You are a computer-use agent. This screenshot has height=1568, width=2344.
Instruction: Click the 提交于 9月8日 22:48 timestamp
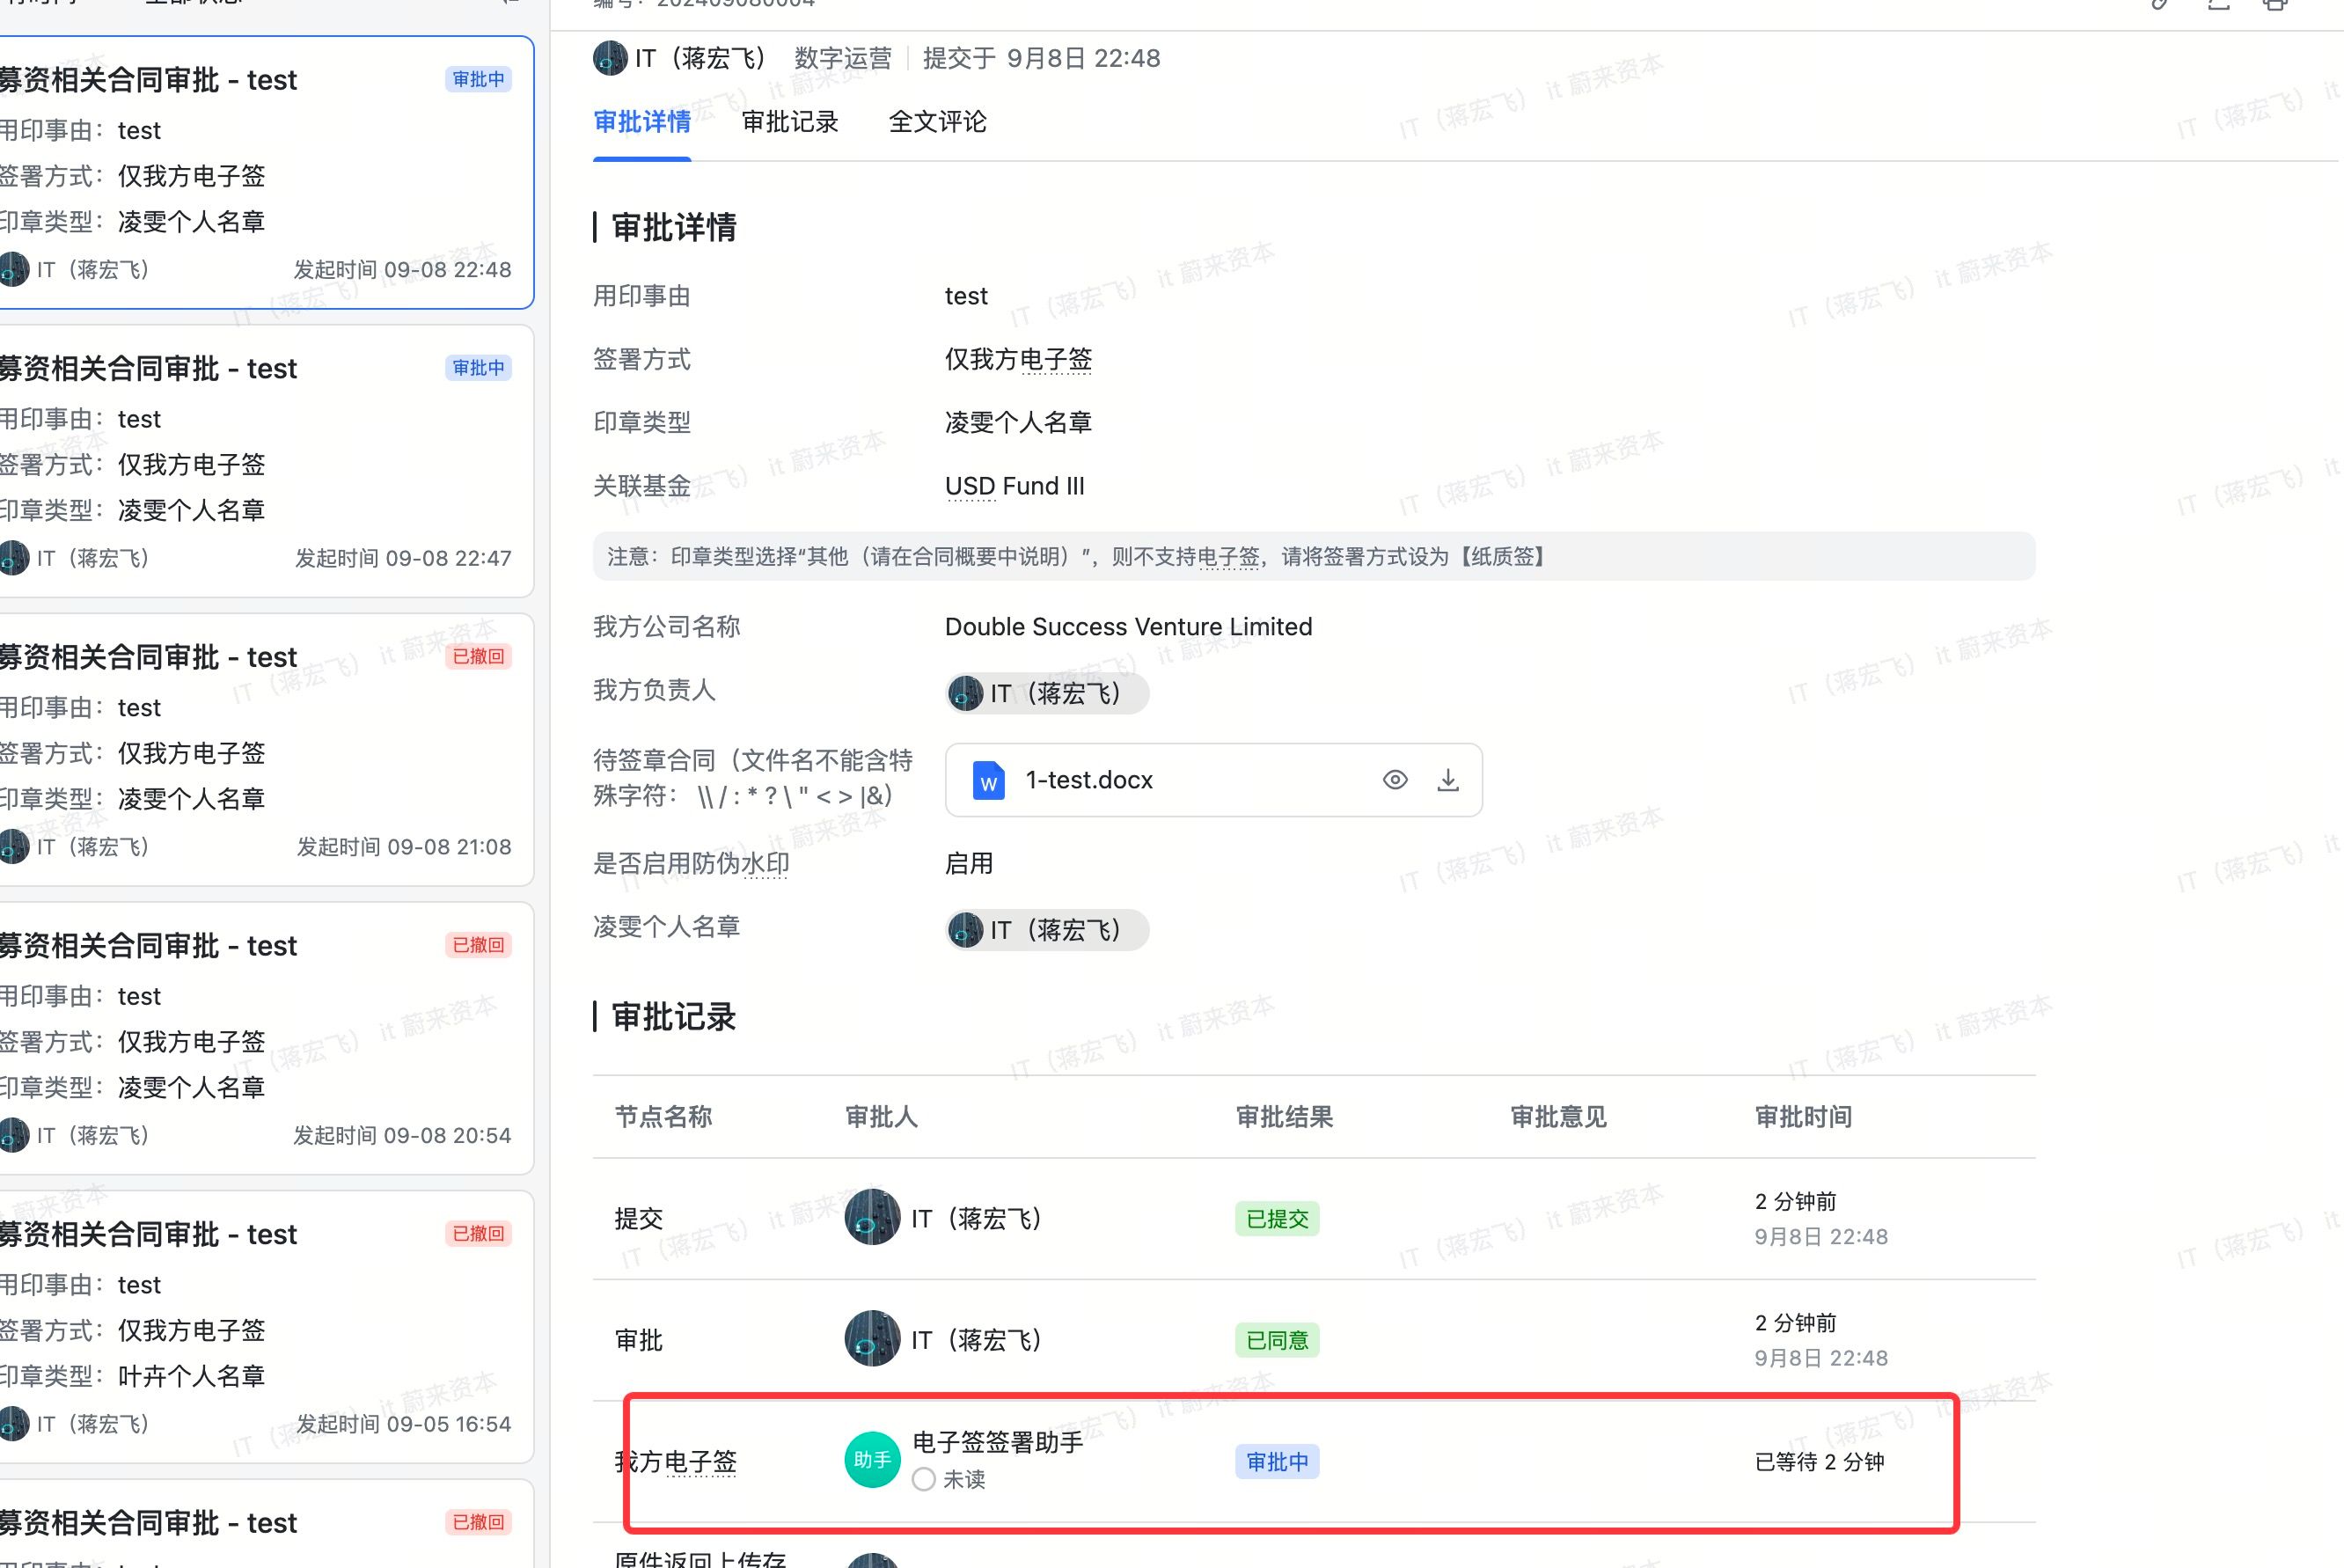pyautogui.click(x=1041, y=58)
